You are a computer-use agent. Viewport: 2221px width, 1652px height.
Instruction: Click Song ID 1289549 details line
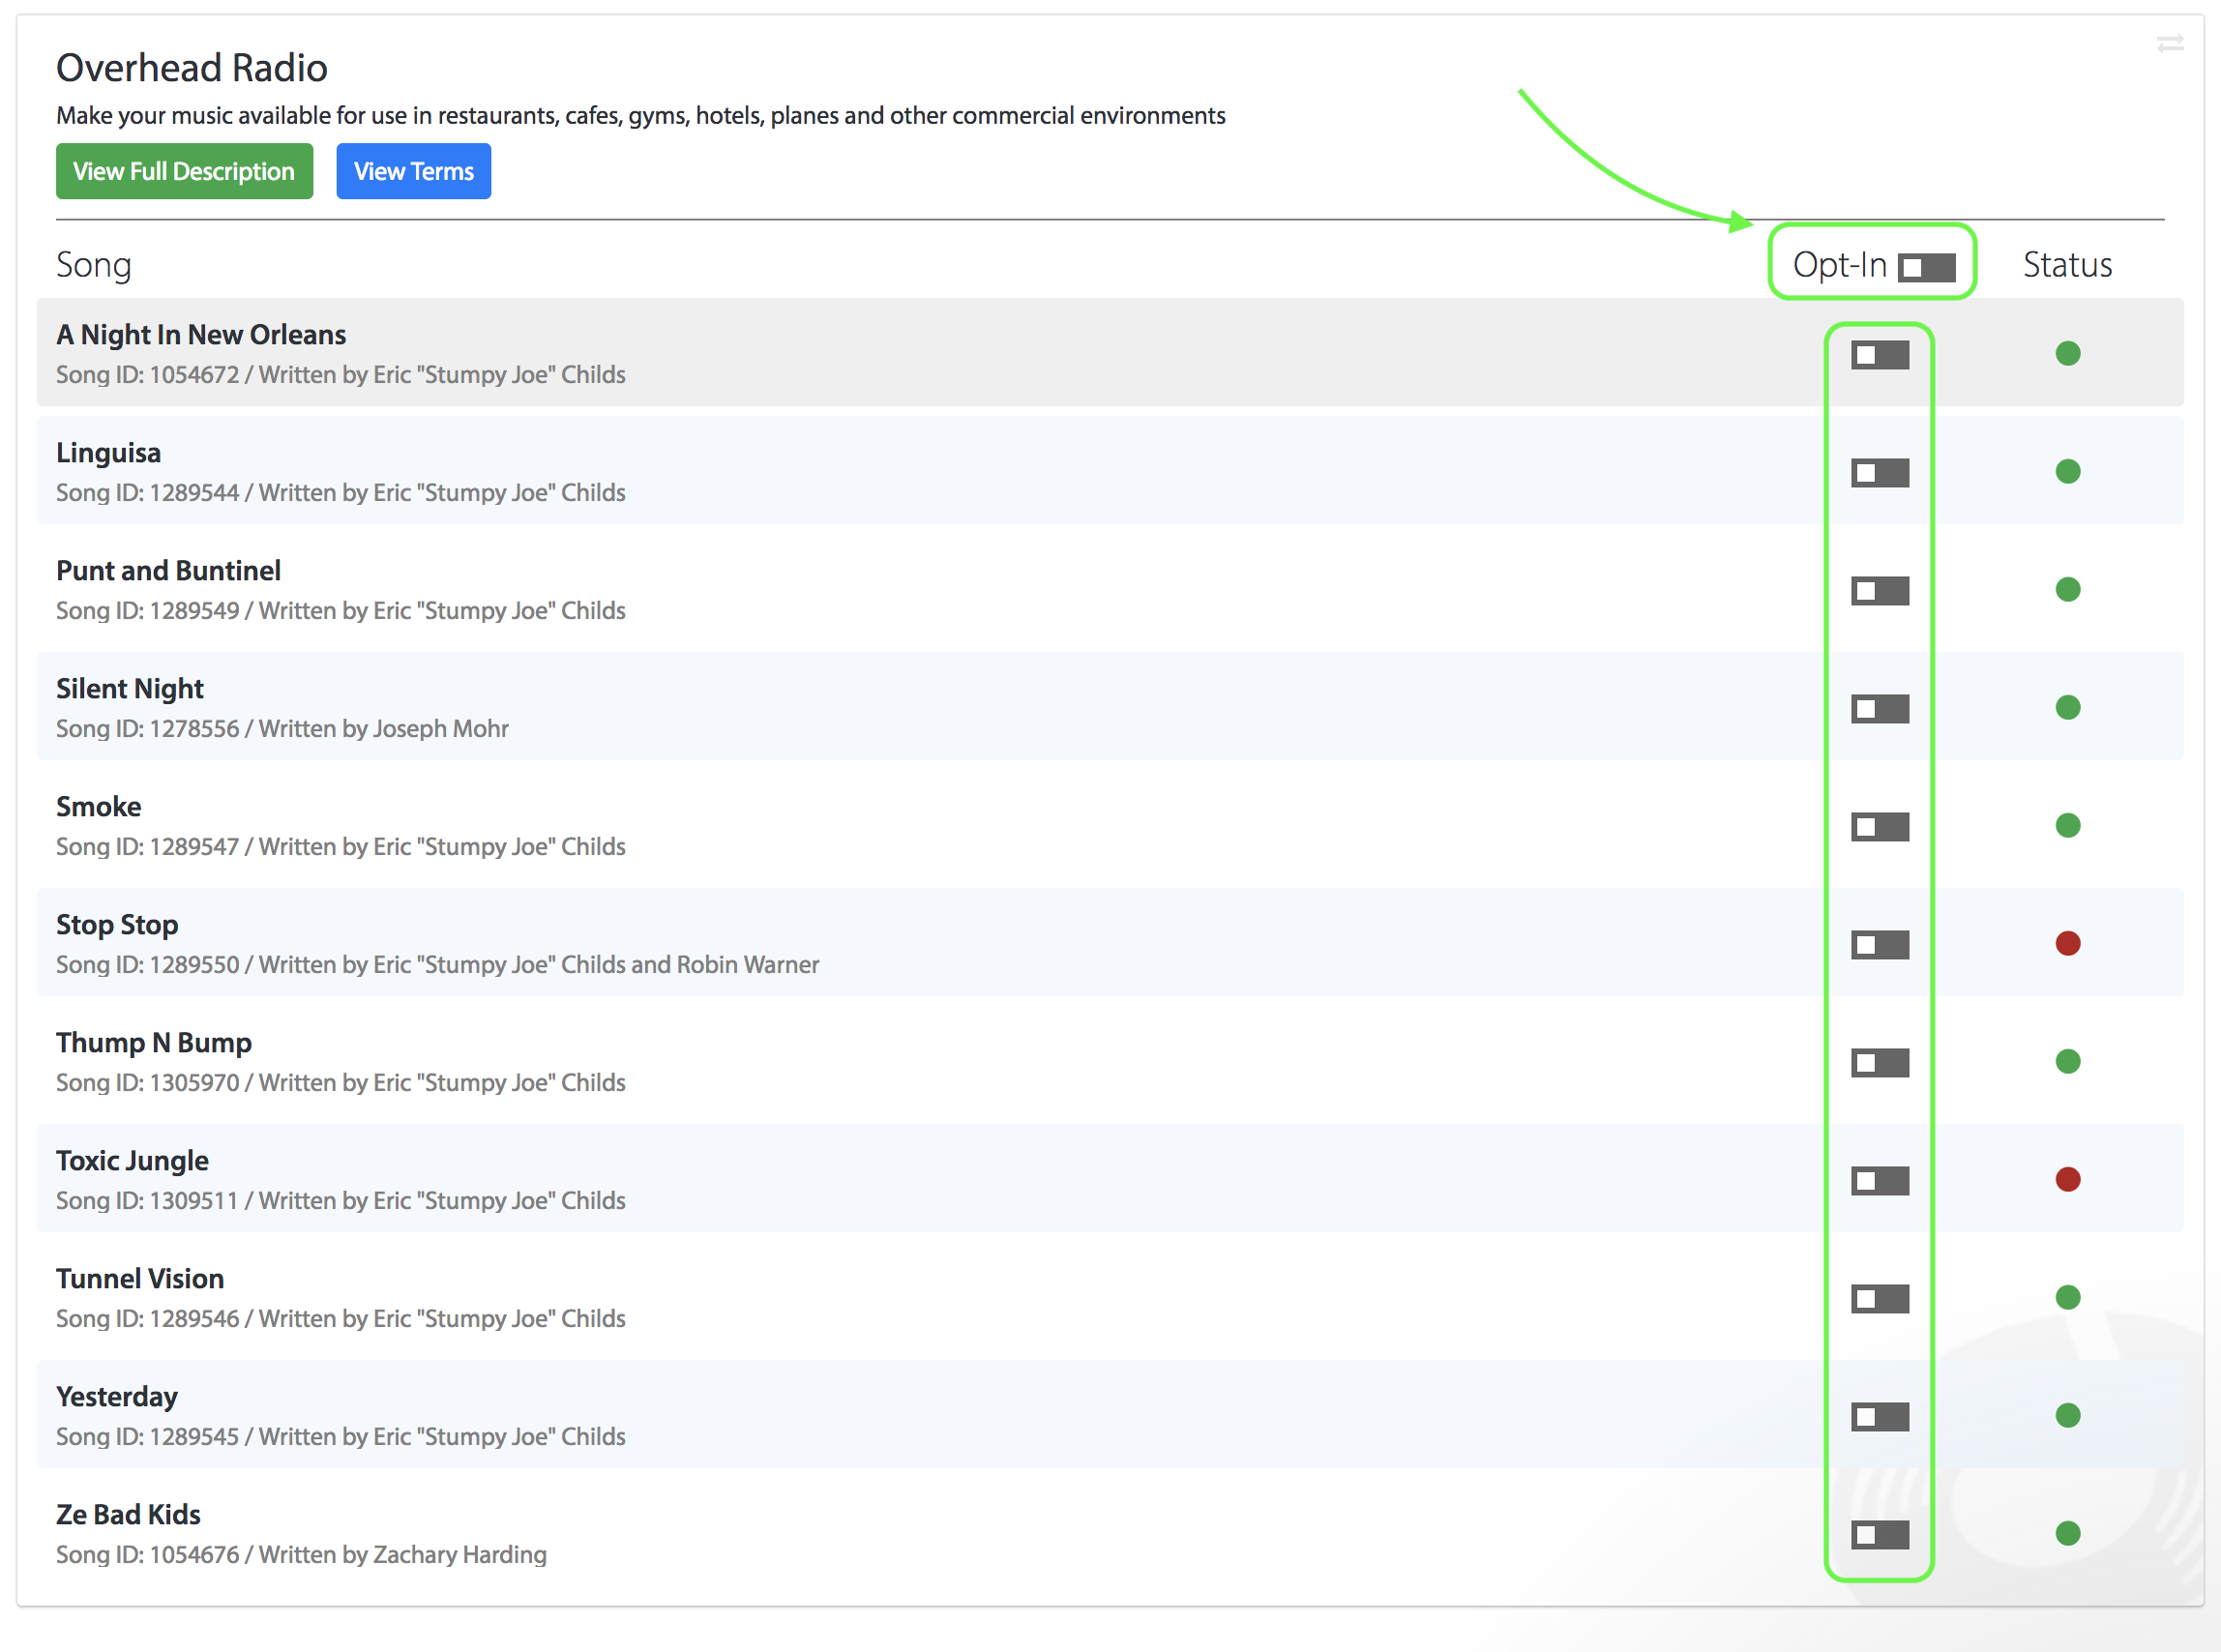341,611
